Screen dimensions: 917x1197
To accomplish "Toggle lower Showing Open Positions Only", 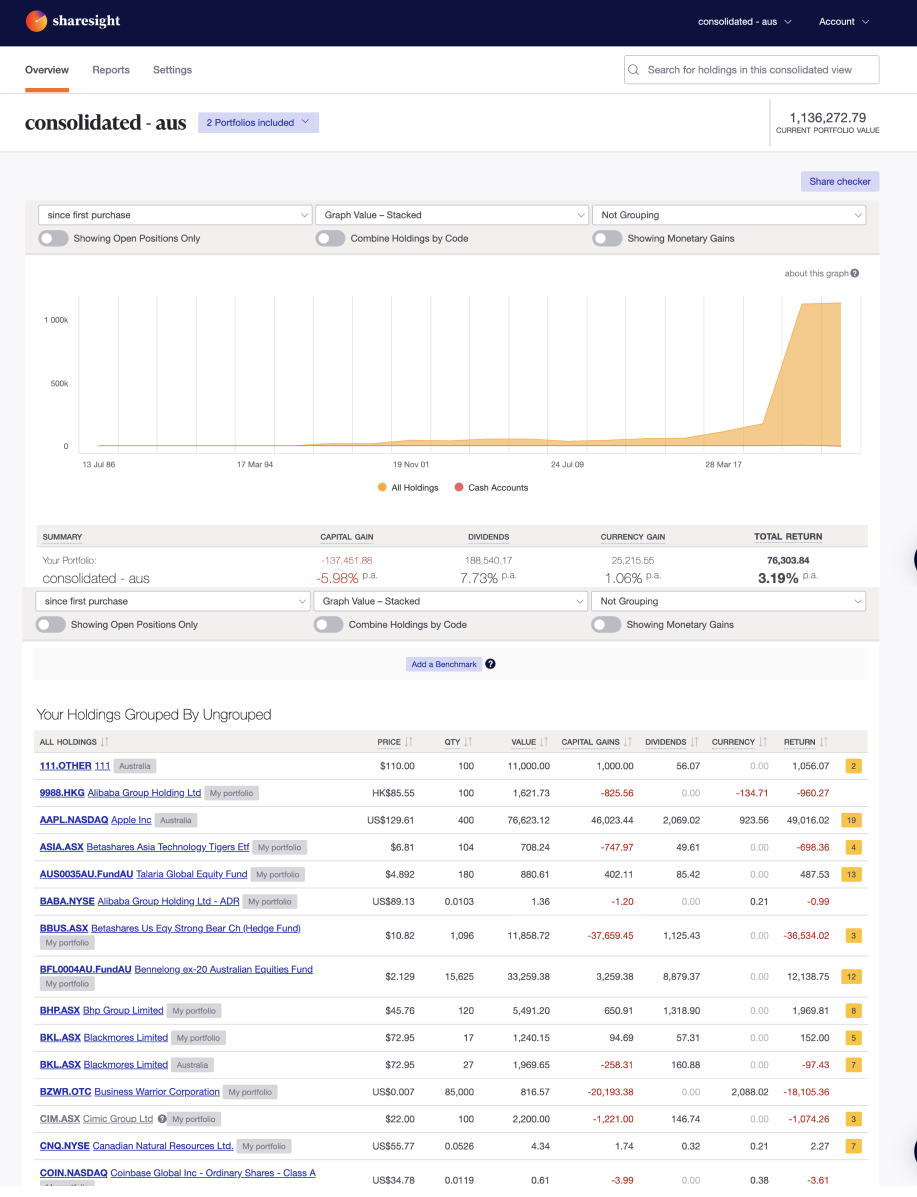I will point(50,624).
